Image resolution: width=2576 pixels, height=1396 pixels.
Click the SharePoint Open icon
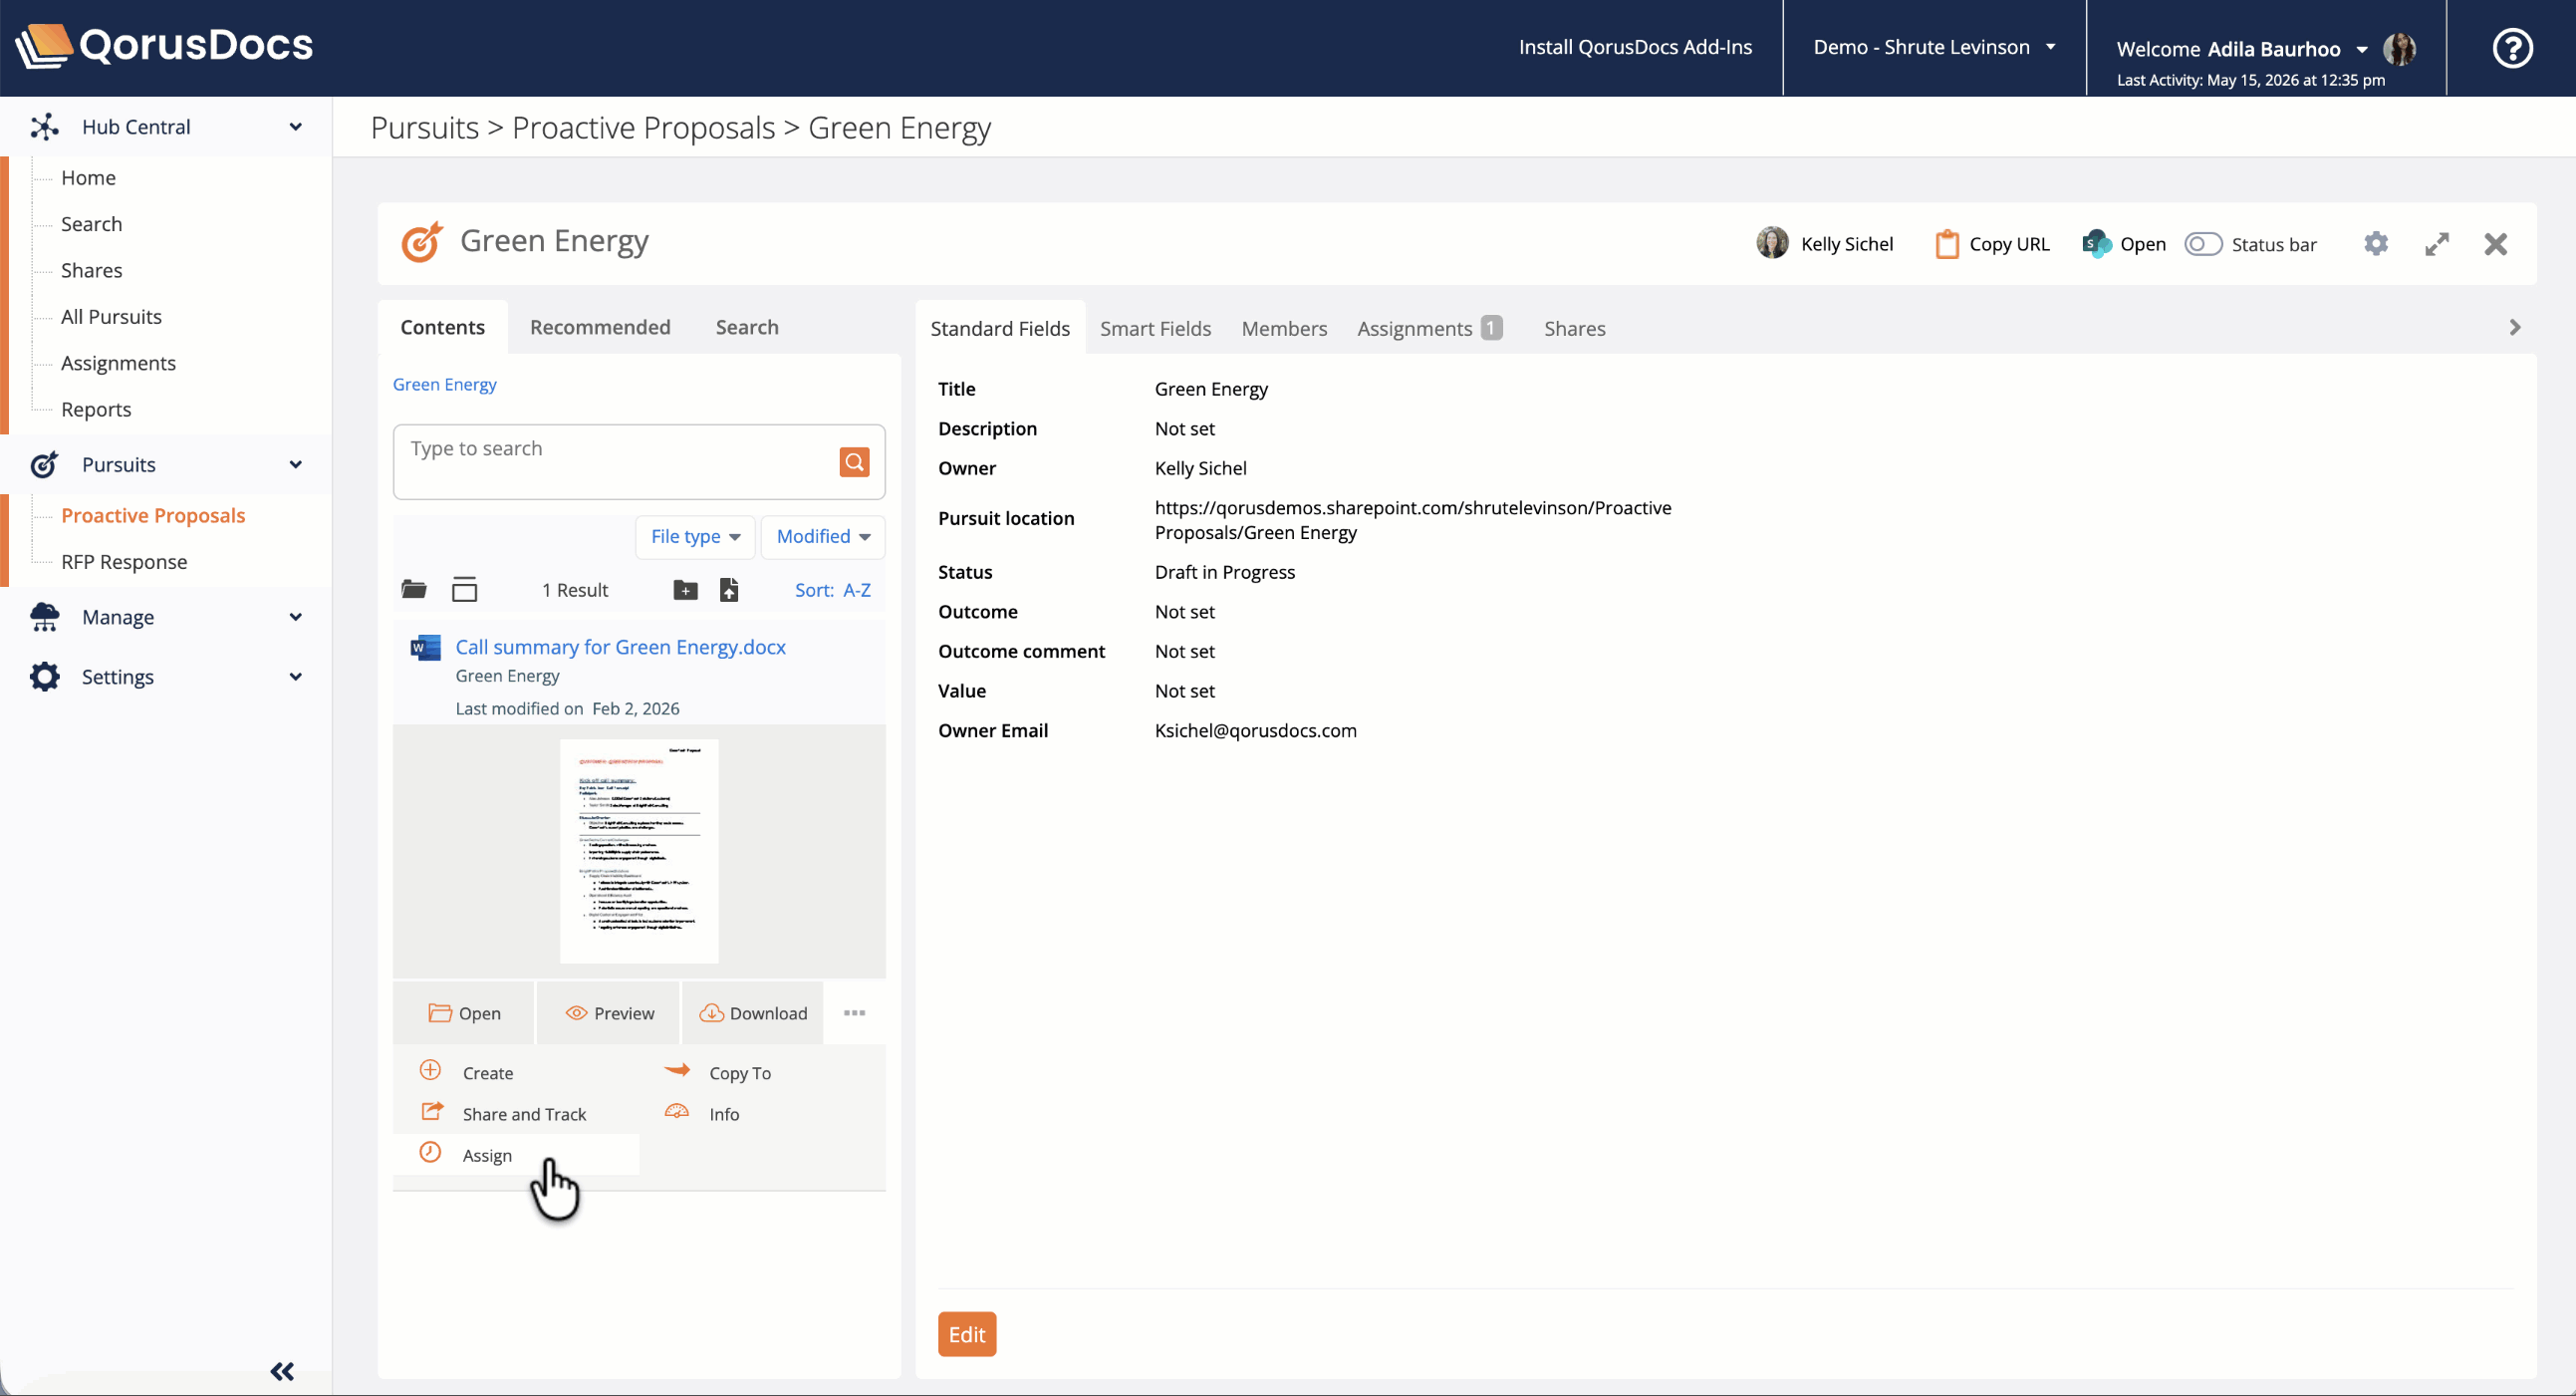[2096, 244]
